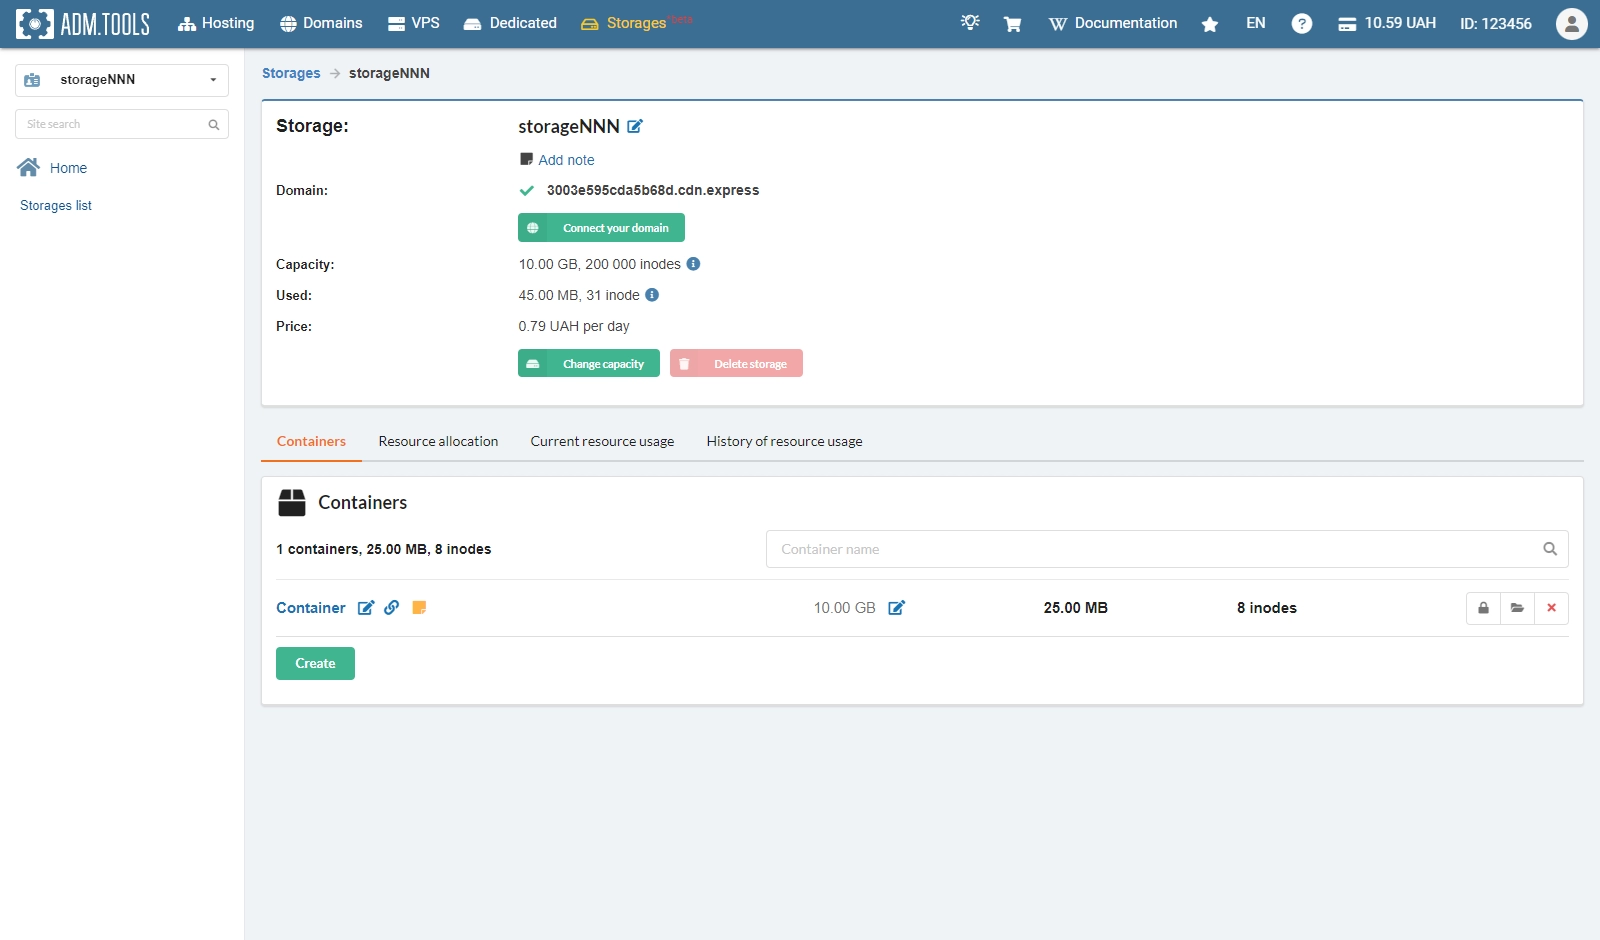Click the green Create button
The height and width of the screenshot is (940, 1600).
[315, 664]
